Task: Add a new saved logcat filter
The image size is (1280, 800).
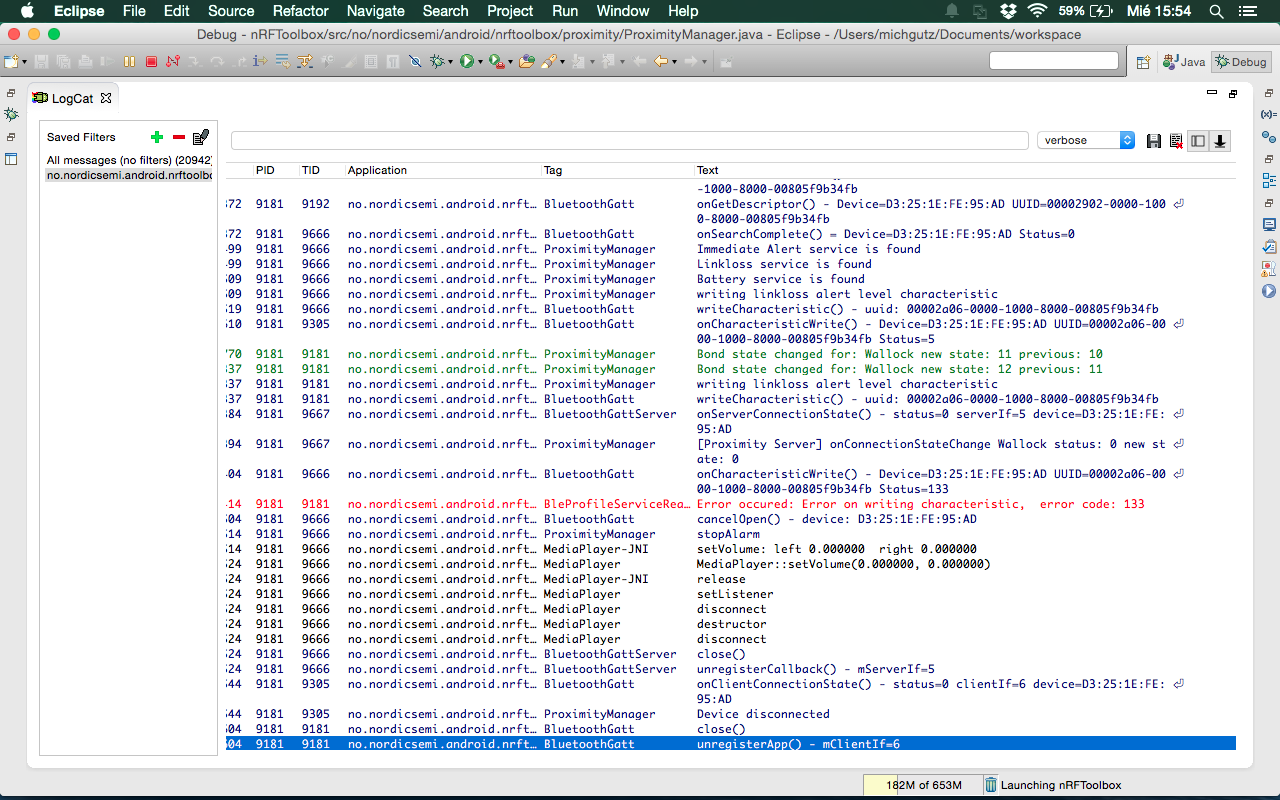Action: click(156, 137)
